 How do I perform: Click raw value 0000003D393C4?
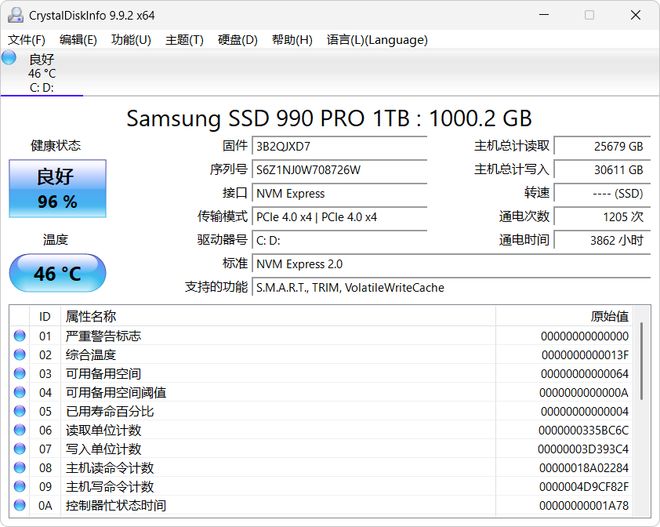click(x=583, y=449)
